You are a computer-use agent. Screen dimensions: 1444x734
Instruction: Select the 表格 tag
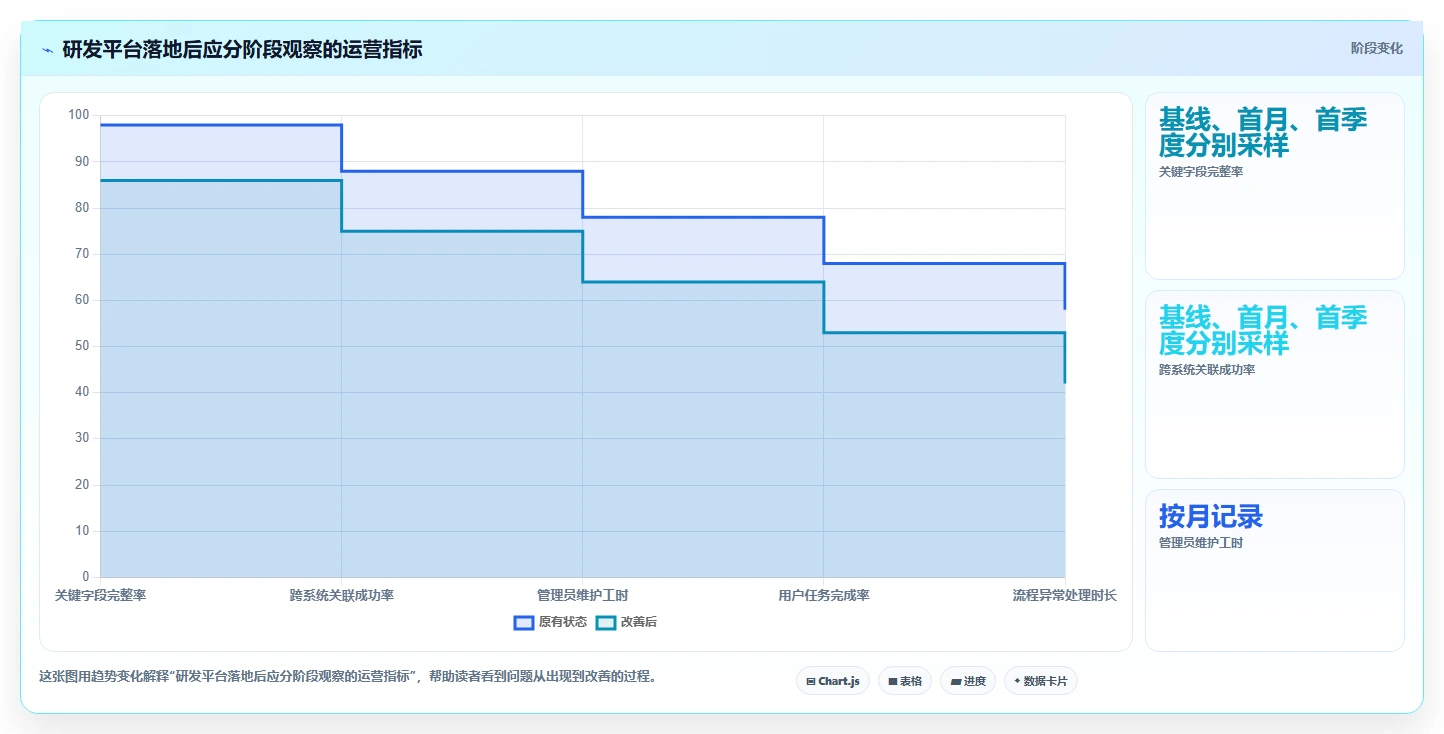(905, 681)
